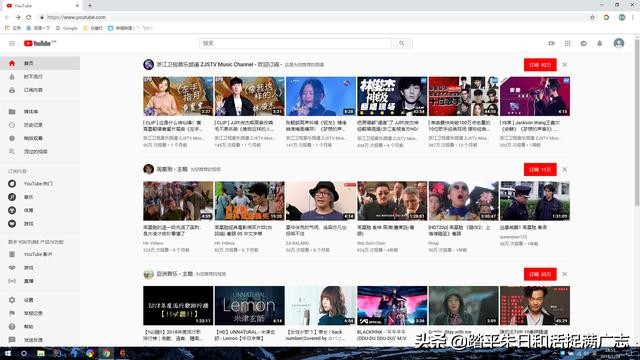Subscribe to the 周星驰 topic (订阅 11万)

point(540,169)
